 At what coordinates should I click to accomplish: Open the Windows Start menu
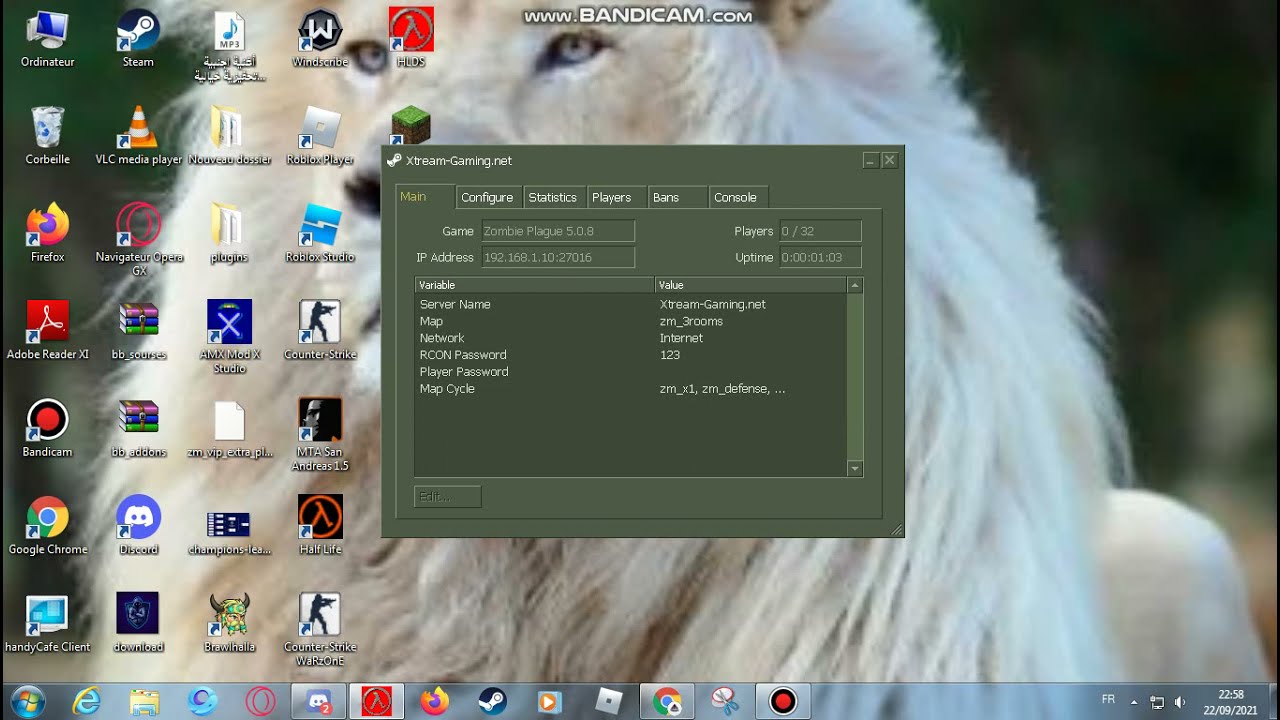tap(27, 701)
